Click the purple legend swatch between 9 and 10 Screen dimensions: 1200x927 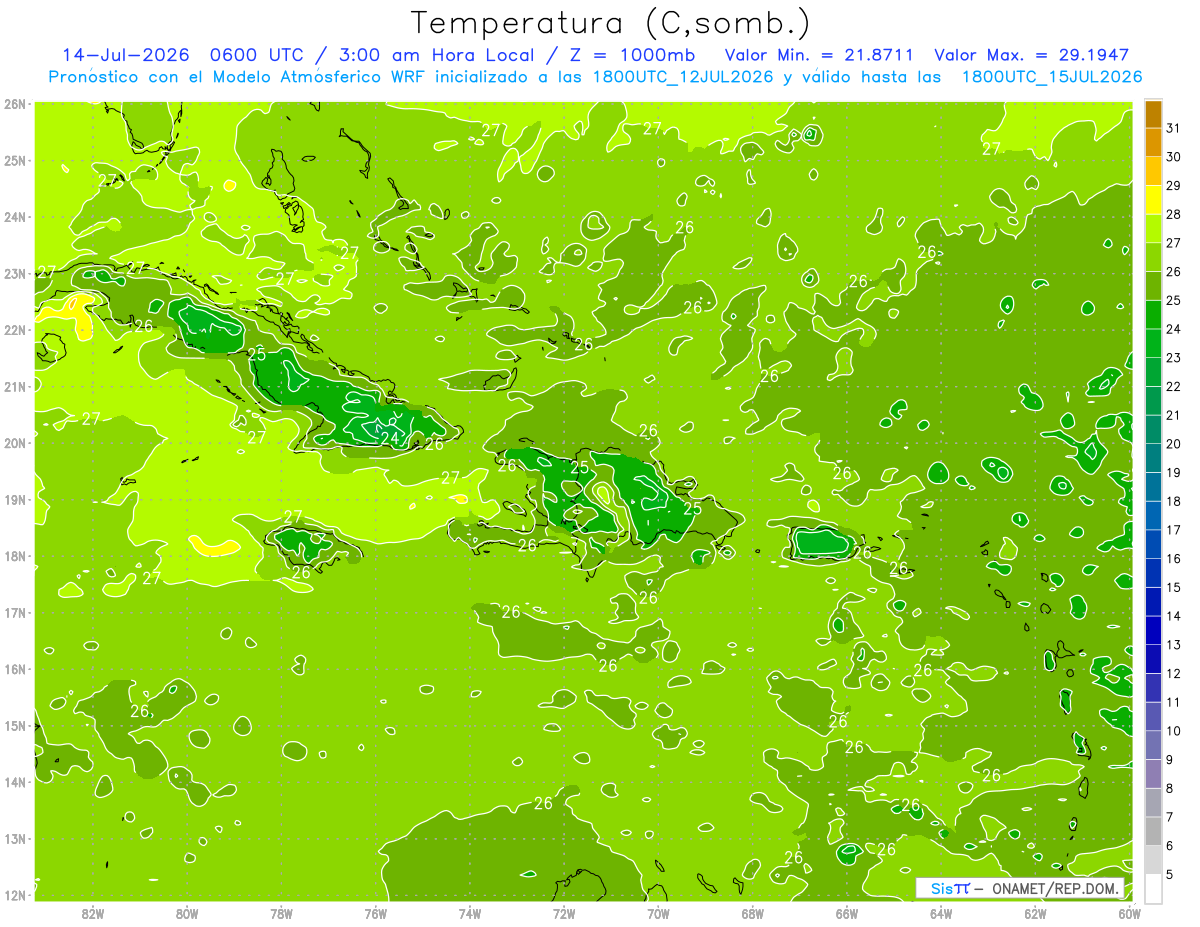1153,745
